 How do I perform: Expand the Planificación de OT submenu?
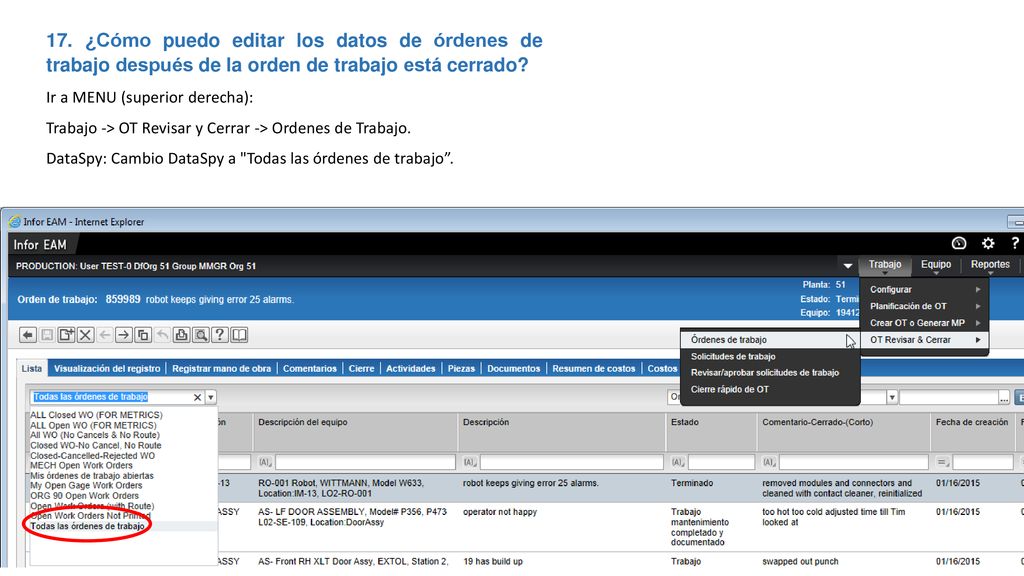pos(924,306)
